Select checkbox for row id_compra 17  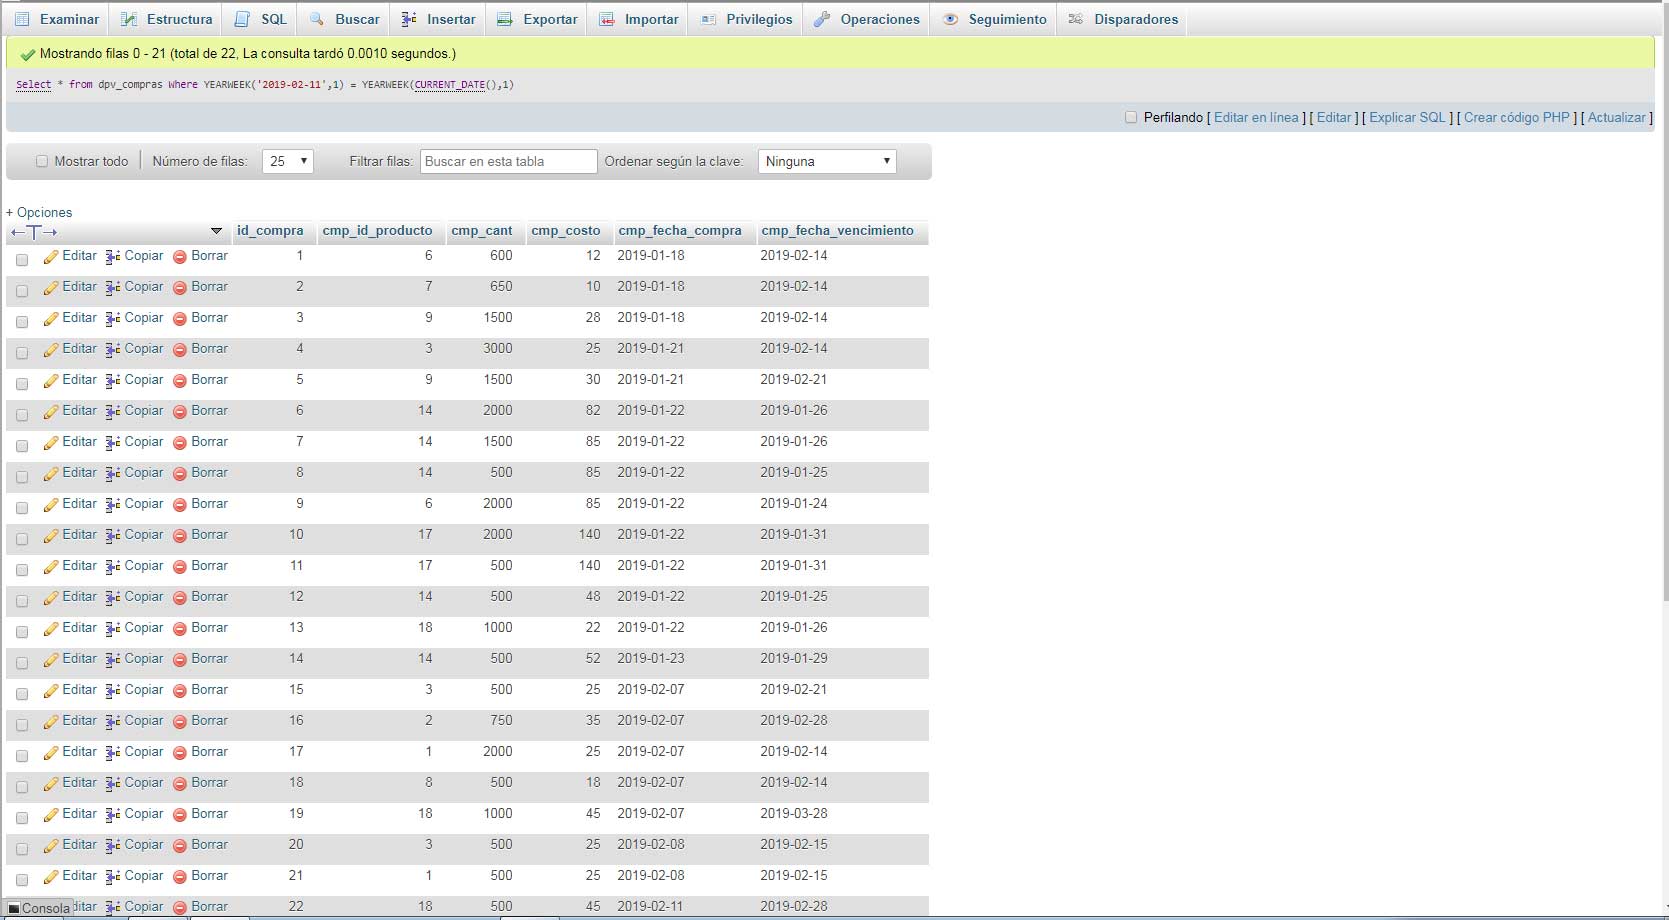click(x=22, y=756)
